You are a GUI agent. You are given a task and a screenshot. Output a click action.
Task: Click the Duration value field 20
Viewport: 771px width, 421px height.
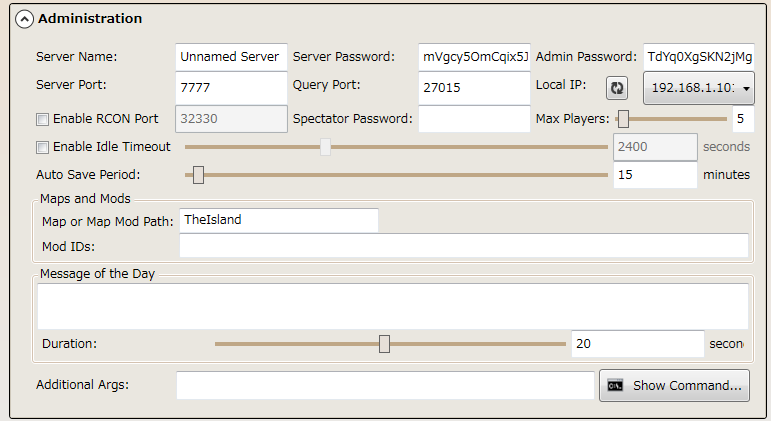tap(637, 344)
